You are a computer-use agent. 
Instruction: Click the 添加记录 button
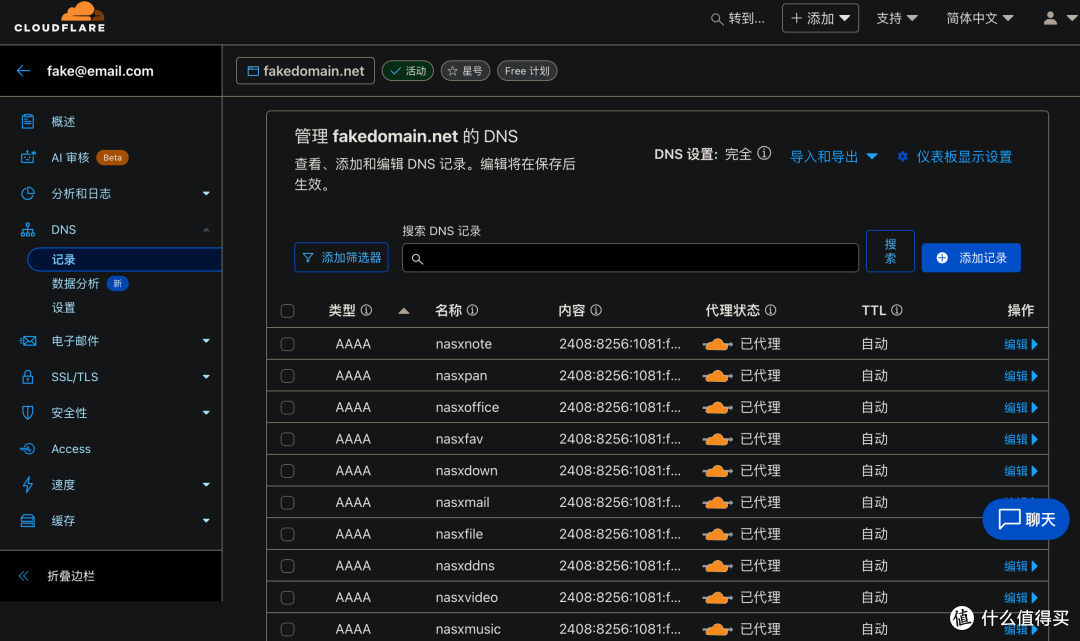coord(971,257)
